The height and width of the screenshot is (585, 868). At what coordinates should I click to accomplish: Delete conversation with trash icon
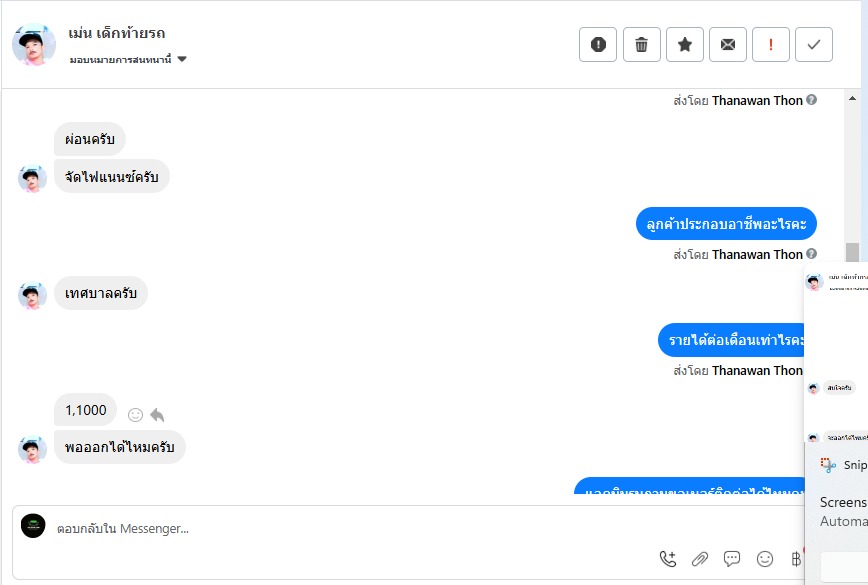[x=642, y=44]
